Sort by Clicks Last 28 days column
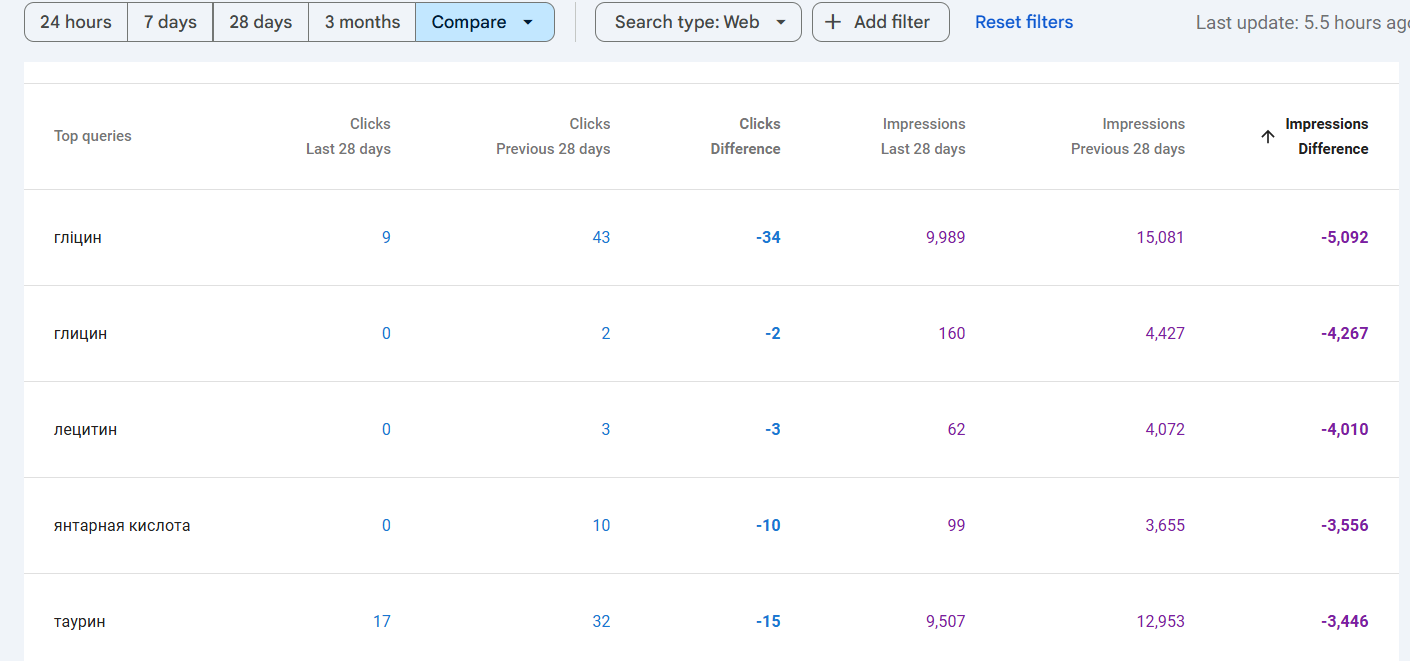Screen dimensions: 1410x661 point(348,136)
